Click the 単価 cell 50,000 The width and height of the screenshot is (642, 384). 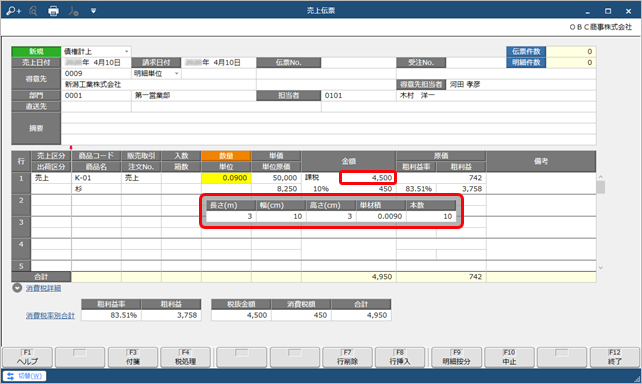[276, 178]
